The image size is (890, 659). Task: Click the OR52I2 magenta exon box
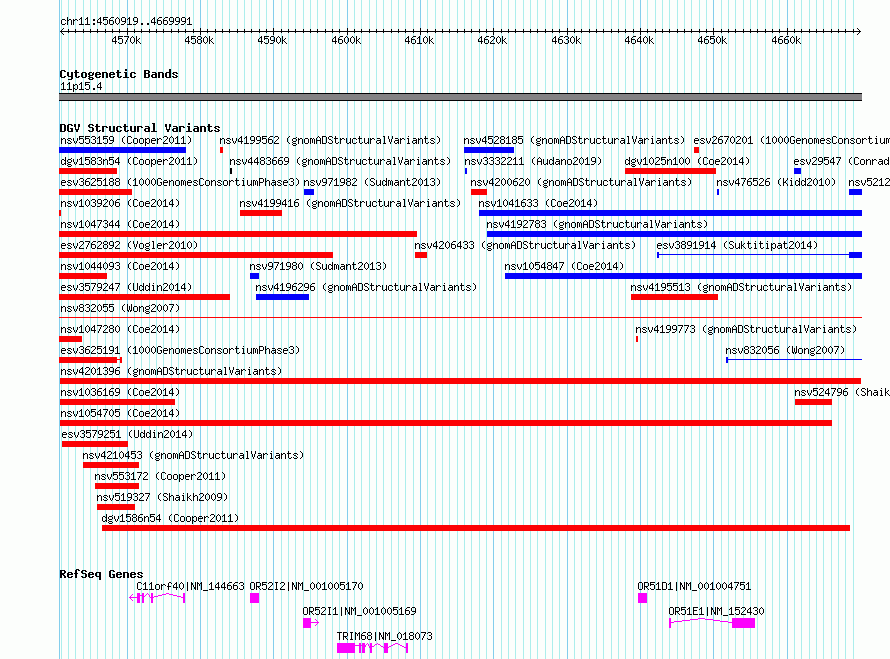[x=254, y=598]
